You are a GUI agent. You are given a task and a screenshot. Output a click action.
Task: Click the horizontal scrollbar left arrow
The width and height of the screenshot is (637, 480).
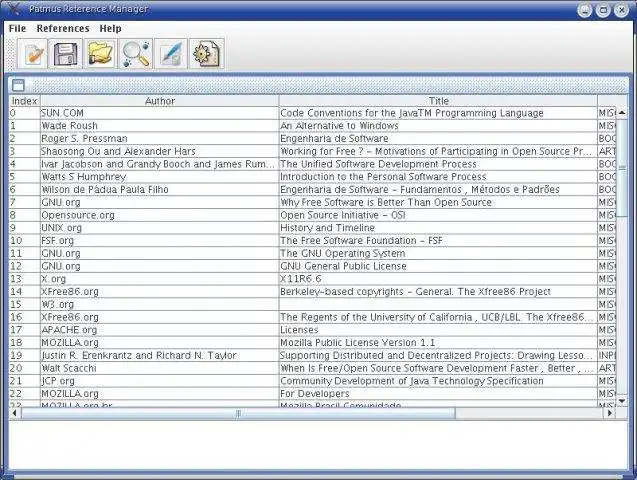click(15, 413)
